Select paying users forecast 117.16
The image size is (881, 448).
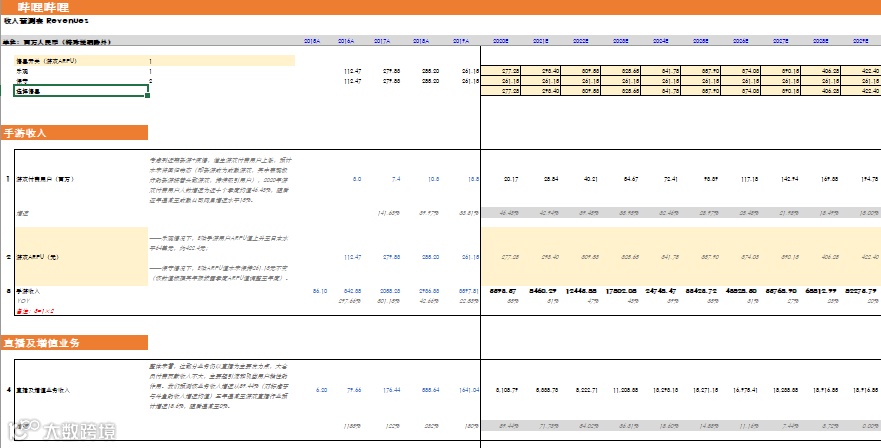click(750, 179)
